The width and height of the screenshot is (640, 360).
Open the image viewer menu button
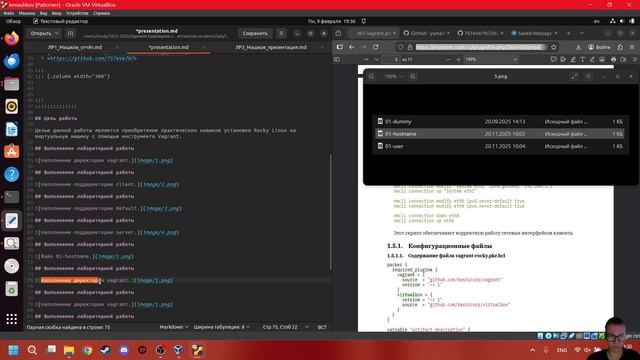[588, 76]
